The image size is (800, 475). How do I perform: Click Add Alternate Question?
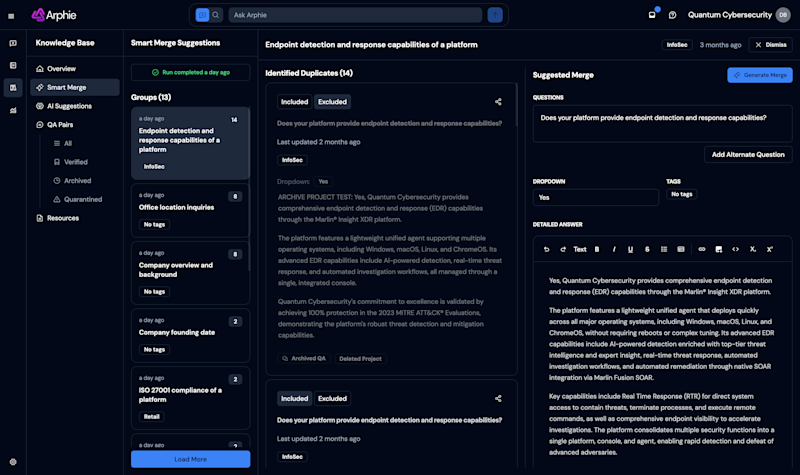748,155
